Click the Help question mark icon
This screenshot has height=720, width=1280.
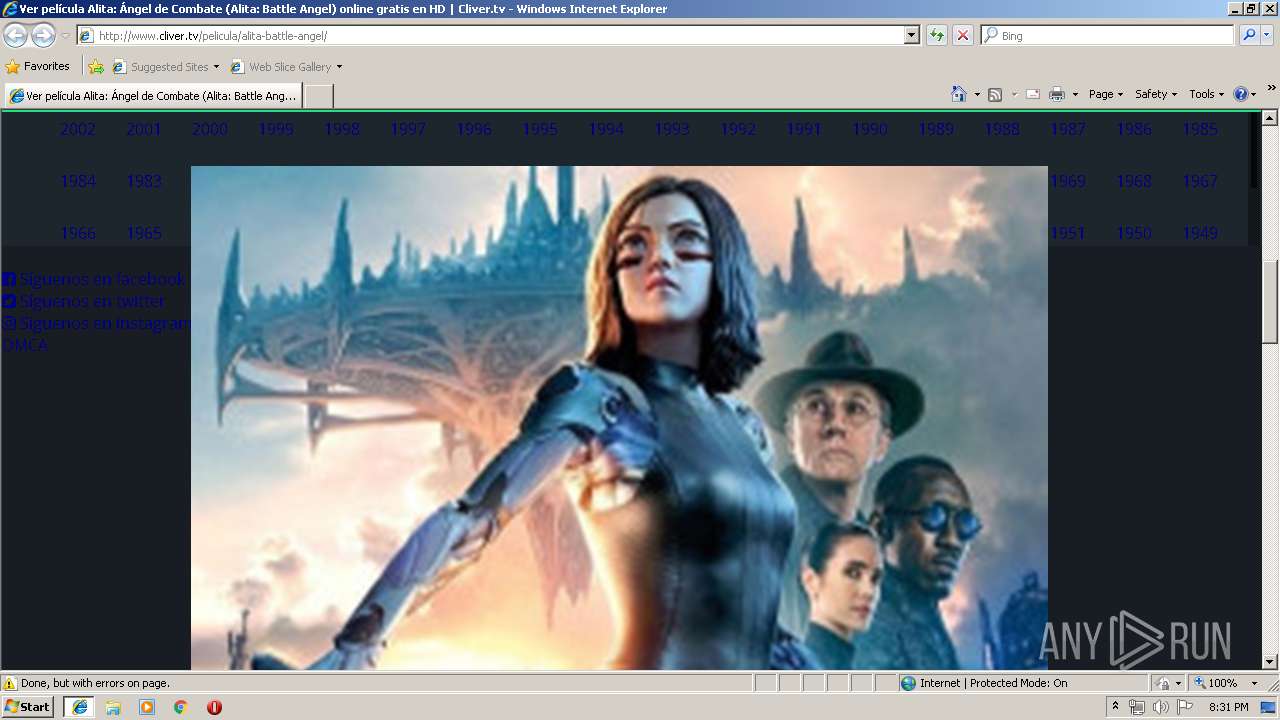pos(1241,94)
